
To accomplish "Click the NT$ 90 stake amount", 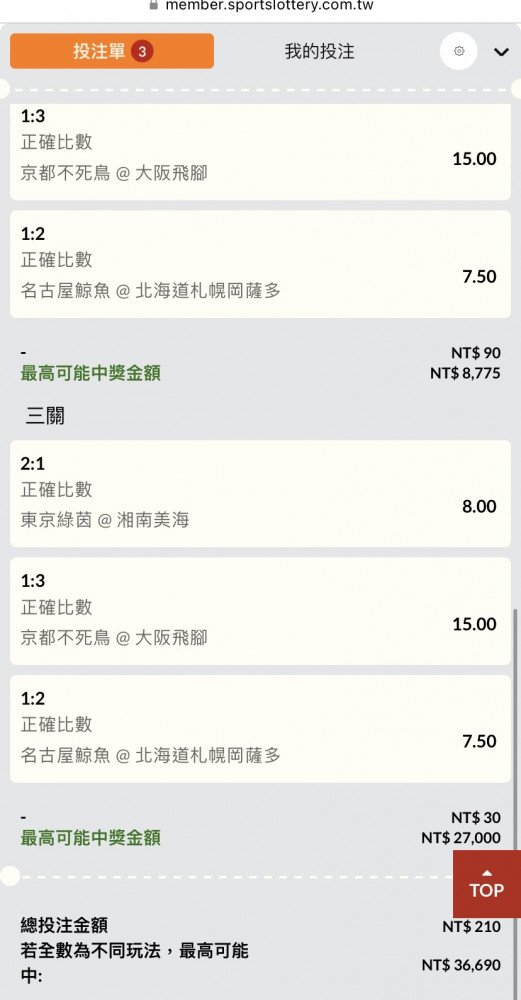I will click(x=476, y=353).
